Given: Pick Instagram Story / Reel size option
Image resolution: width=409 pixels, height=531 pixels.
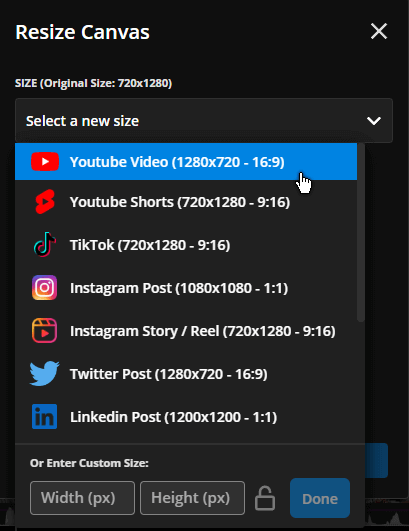Looking at the screenshot, I should tap(186, 331).
